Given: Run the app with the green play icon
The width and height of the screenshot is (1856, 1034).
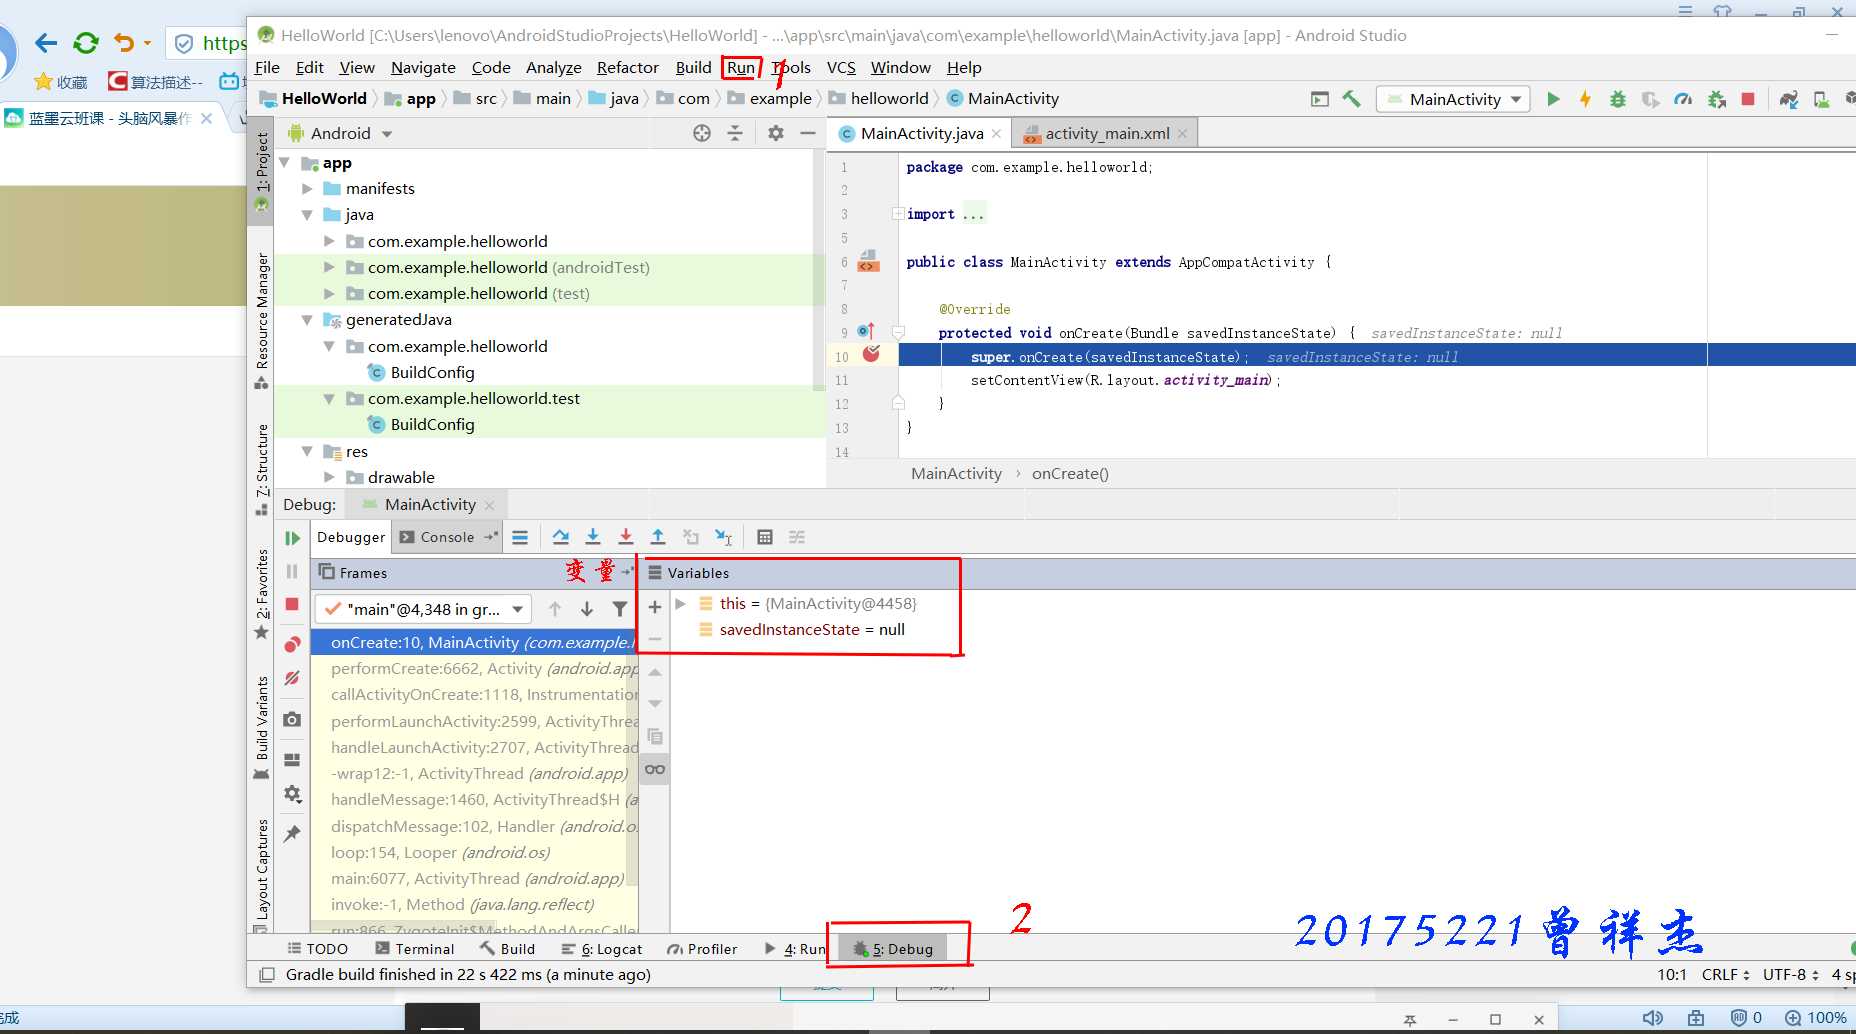Looking at the screenshot, I should 1553,99.
